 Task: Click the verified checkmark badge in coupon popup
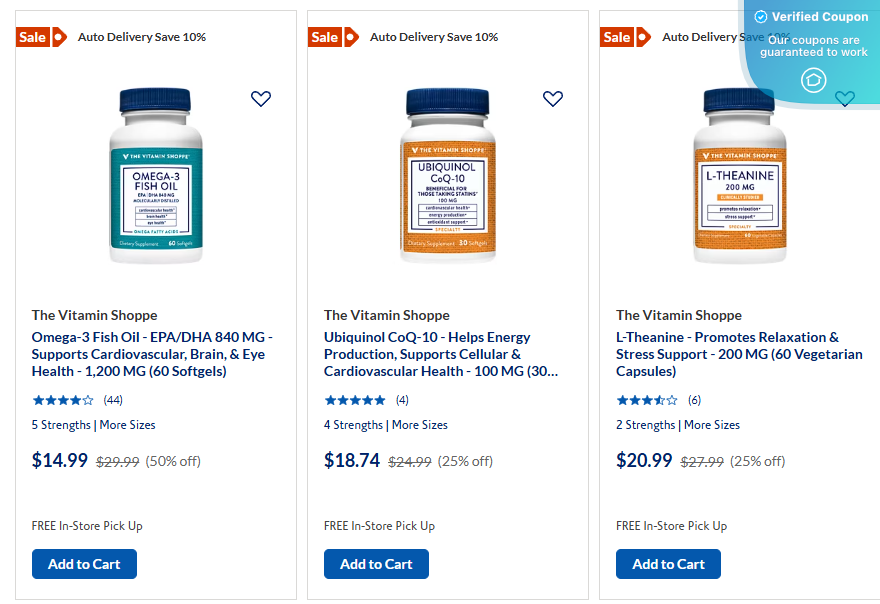(761, 16)
